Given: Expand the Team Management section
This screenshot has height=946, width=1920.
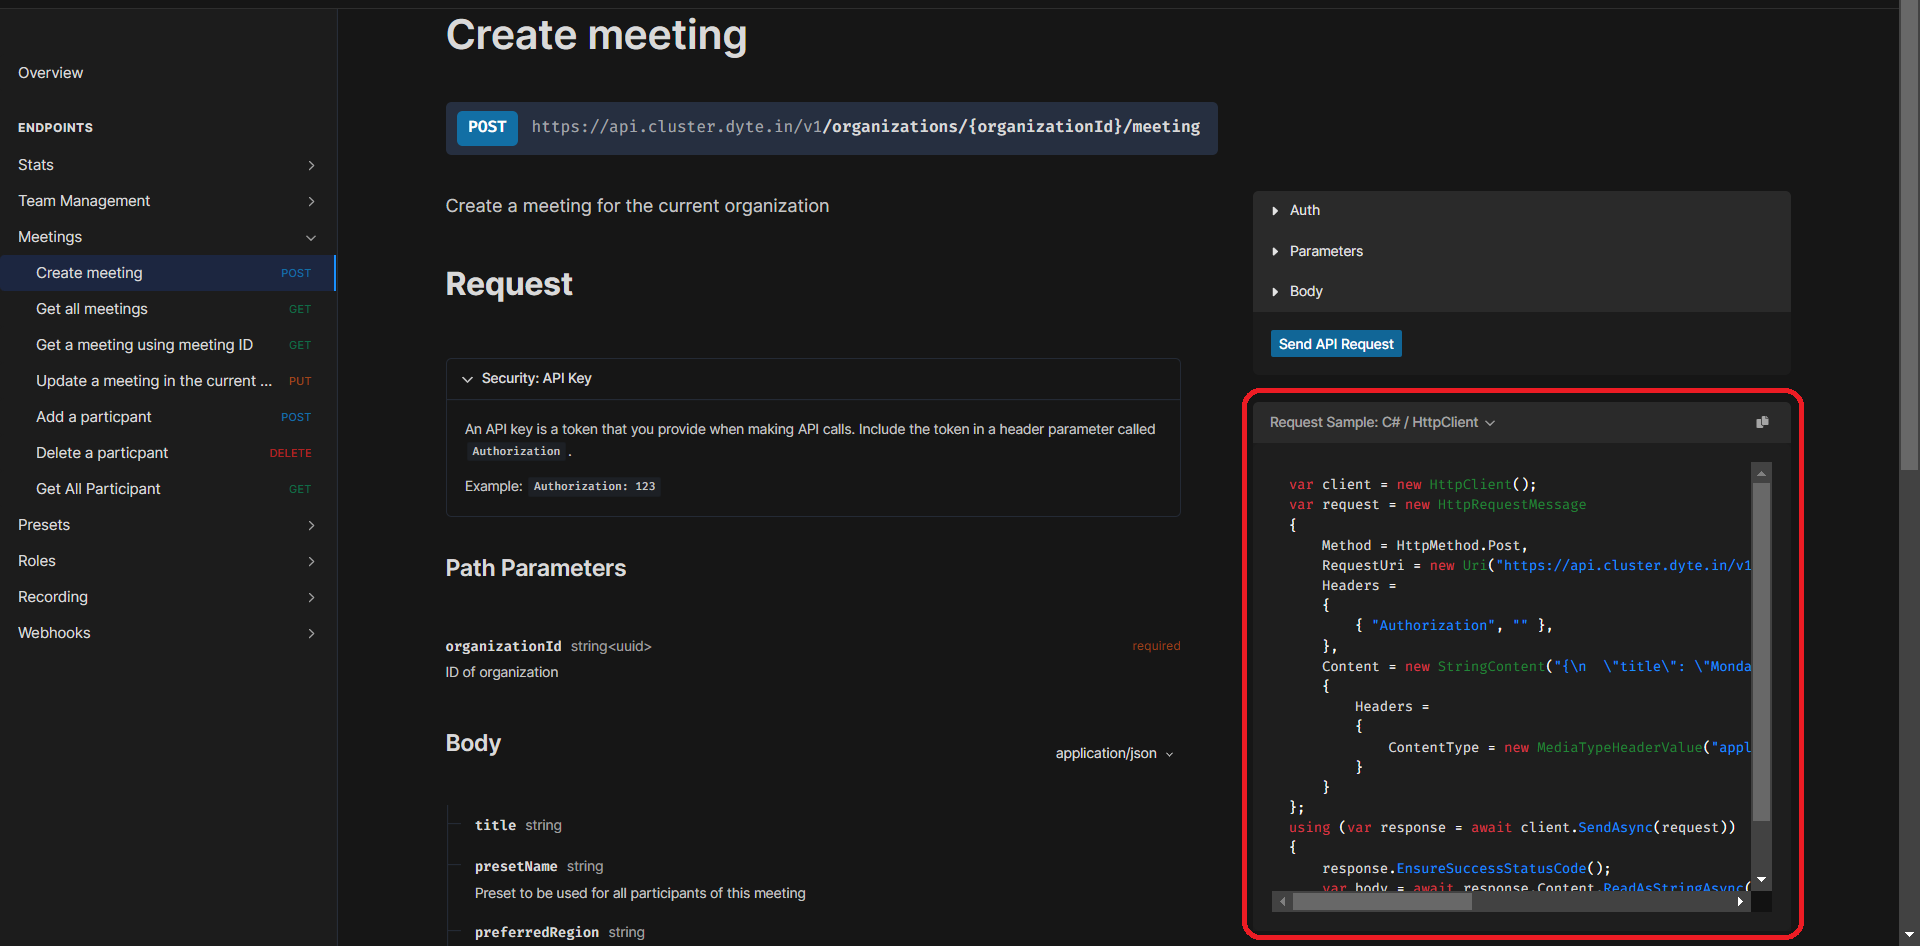Looking at the screenshot, I should 167,201.
